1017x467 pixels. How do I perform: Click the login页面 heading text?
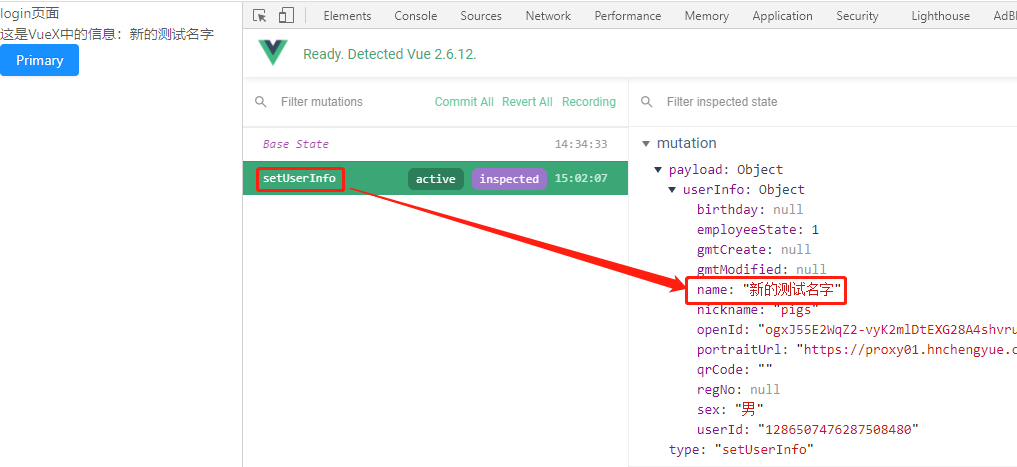pyautogui.click(x=30, y=12)
